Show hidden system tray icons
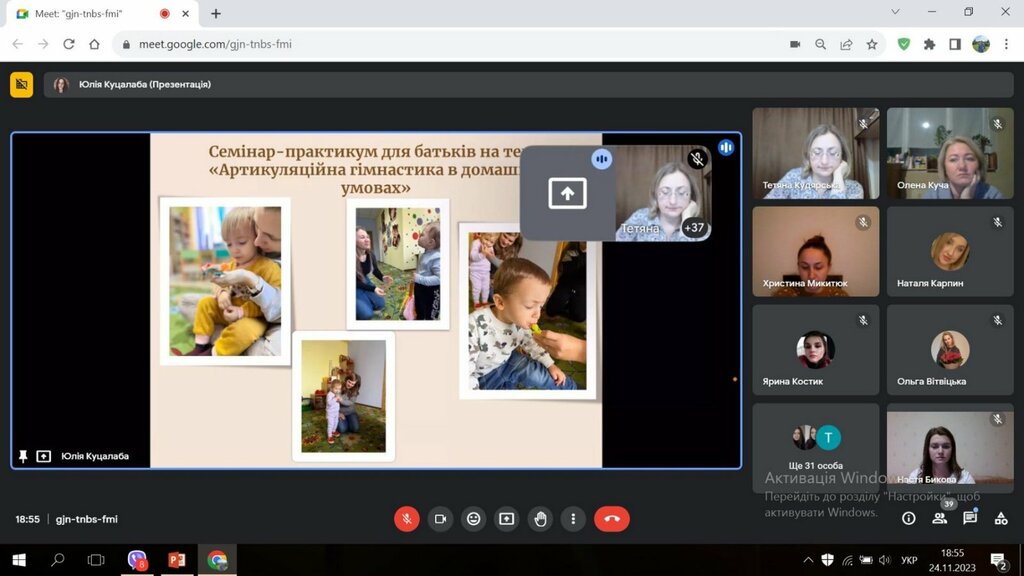 pos(808,560)
